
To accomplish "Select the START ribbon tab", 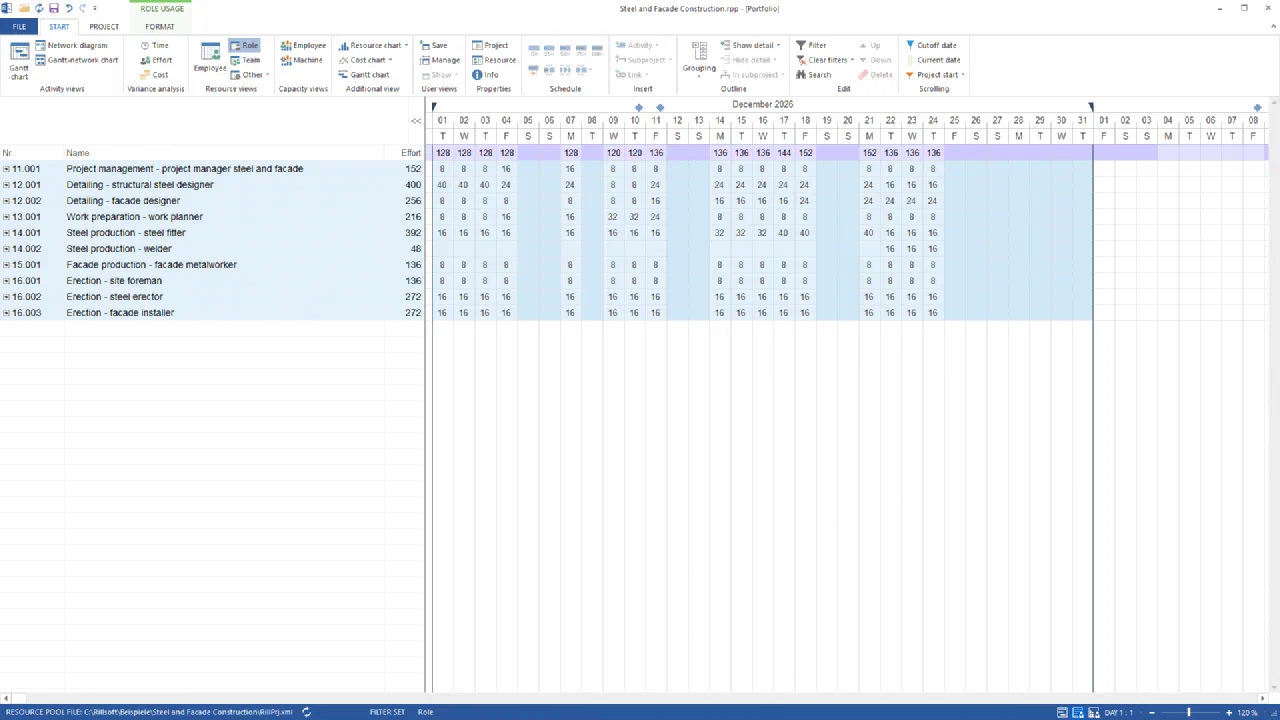I will click(59, 27).
